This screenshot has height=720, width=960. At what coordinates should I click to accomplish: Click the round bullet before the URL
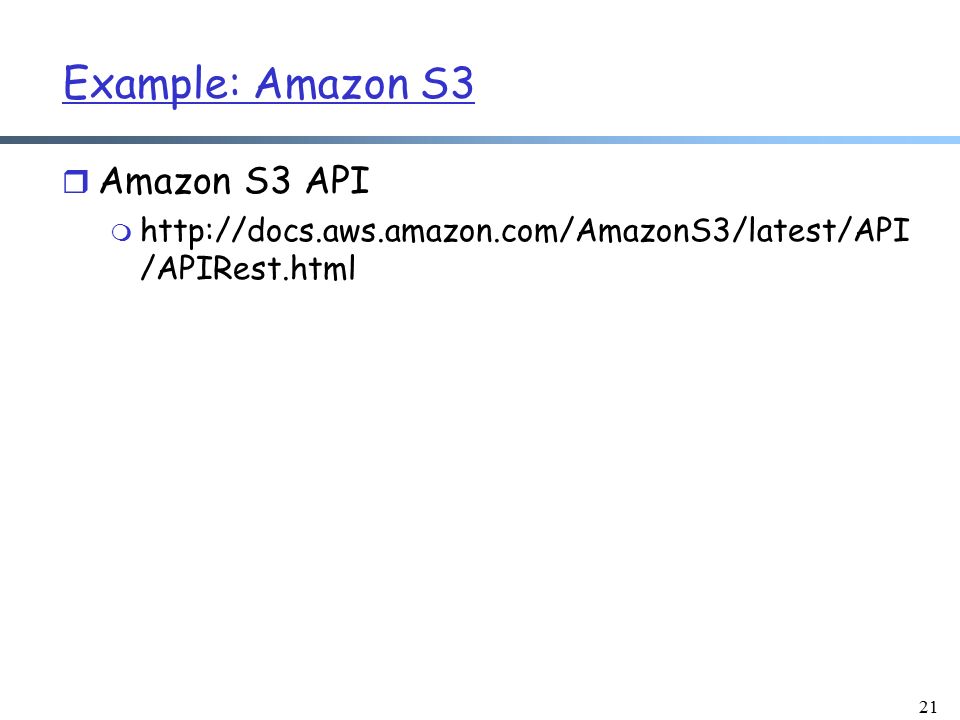click(x=121, y=233)
